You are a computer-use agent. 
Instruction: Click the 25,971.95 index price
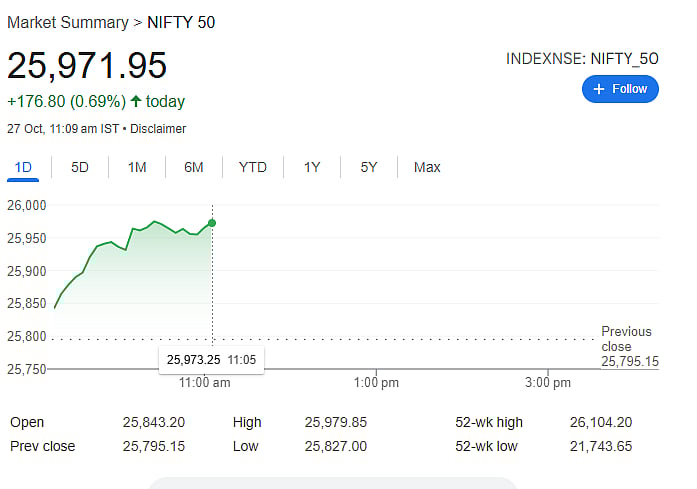pos(87,66)
